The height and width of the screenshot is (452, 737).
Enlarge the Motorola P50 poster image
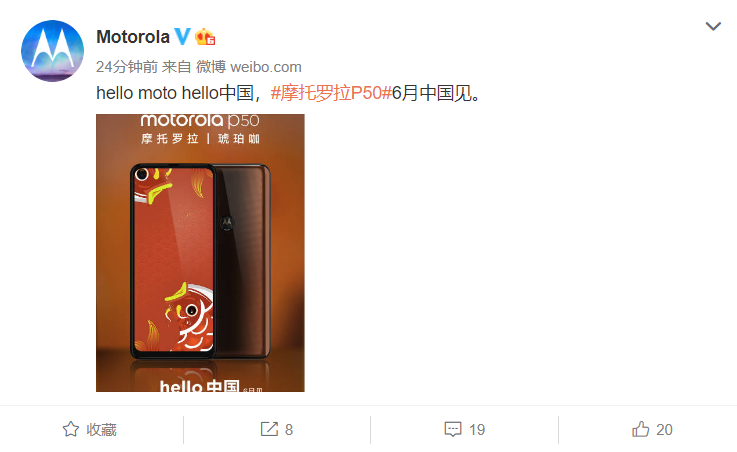click(200, 253)
